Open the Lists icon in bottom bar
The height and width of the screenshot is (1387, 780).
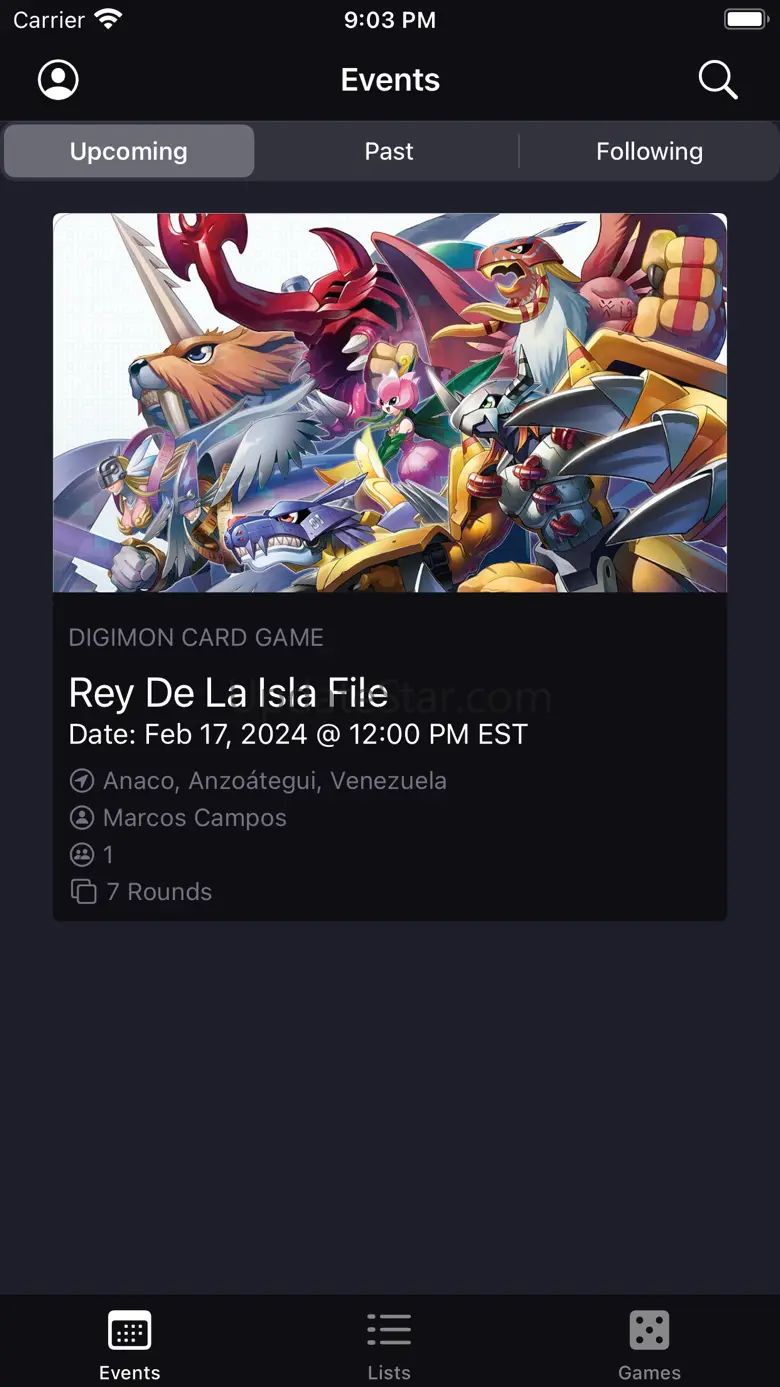(389, 1331)
